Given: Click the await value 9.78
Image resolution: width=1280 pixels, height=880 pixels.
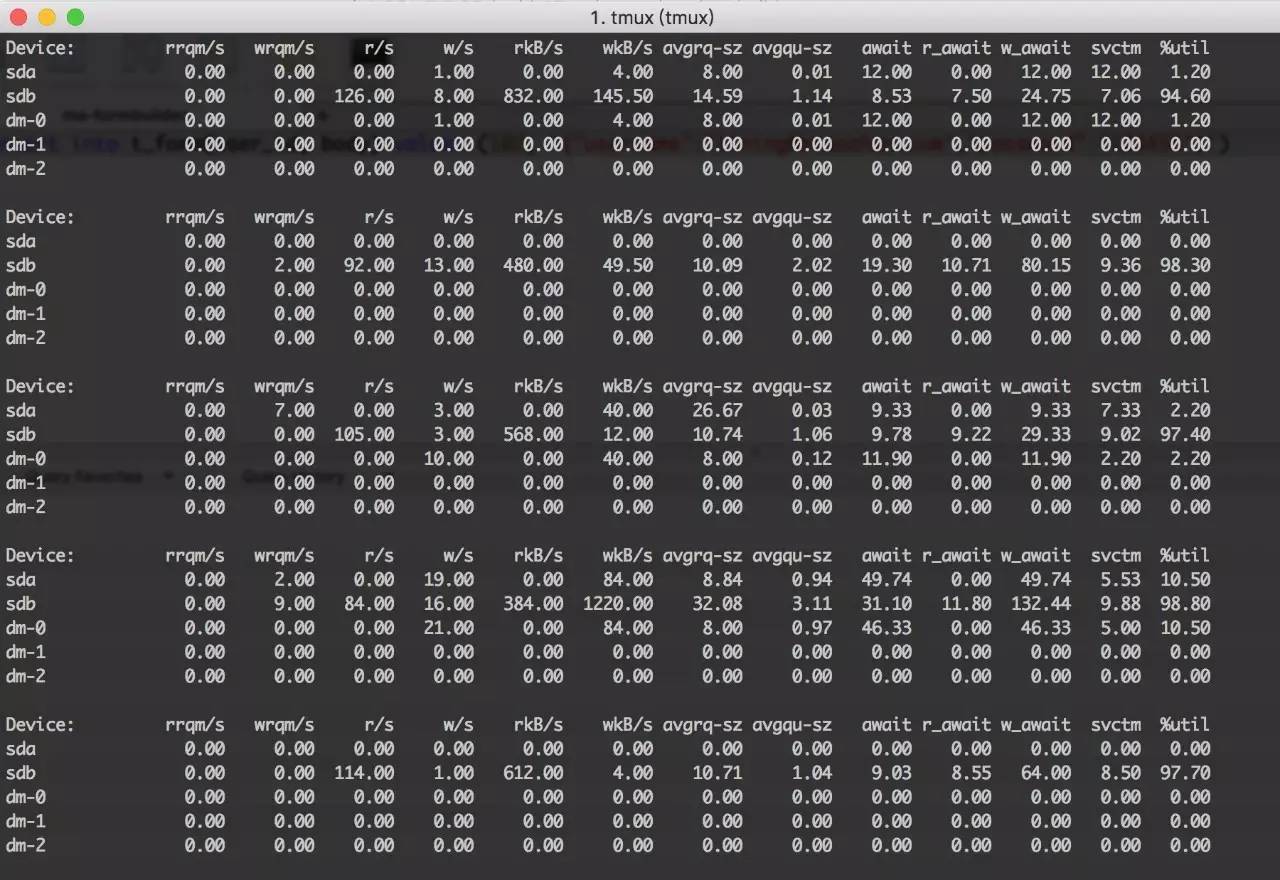Looking at the screenshot, I should click(x=892, y=434).
